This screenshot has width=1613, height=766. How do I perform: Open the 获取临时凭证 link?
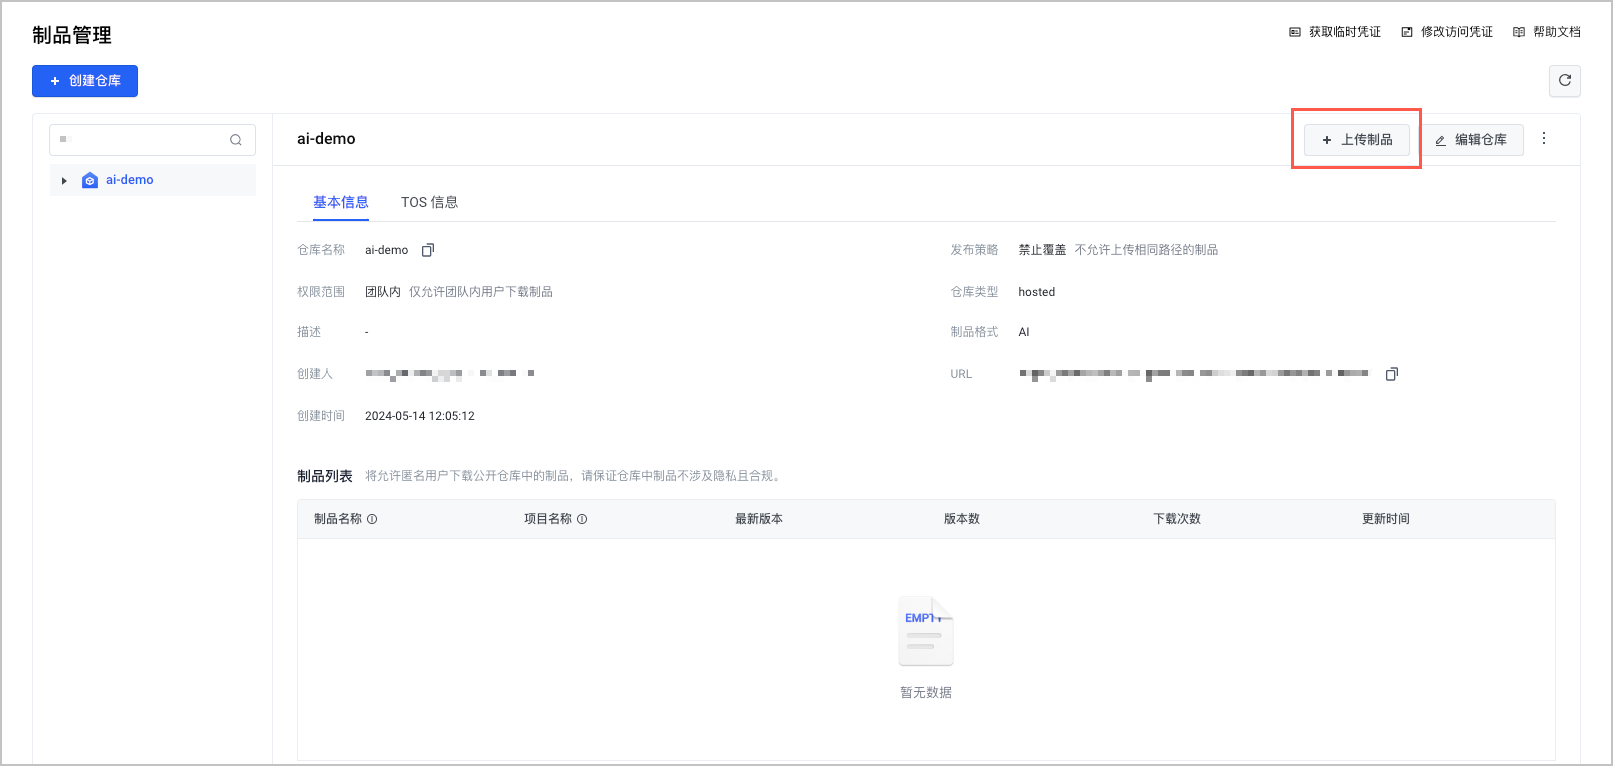click(1335, 32)
